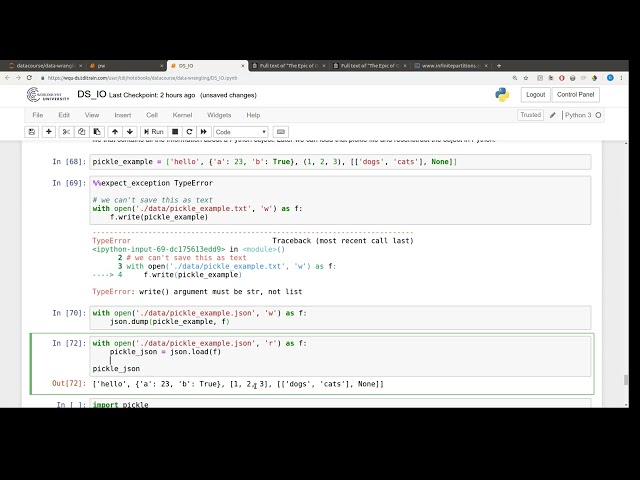Open the Widgets menu
Image resolution: width=640 pixels, height=480 pixels.
(219, 115)
